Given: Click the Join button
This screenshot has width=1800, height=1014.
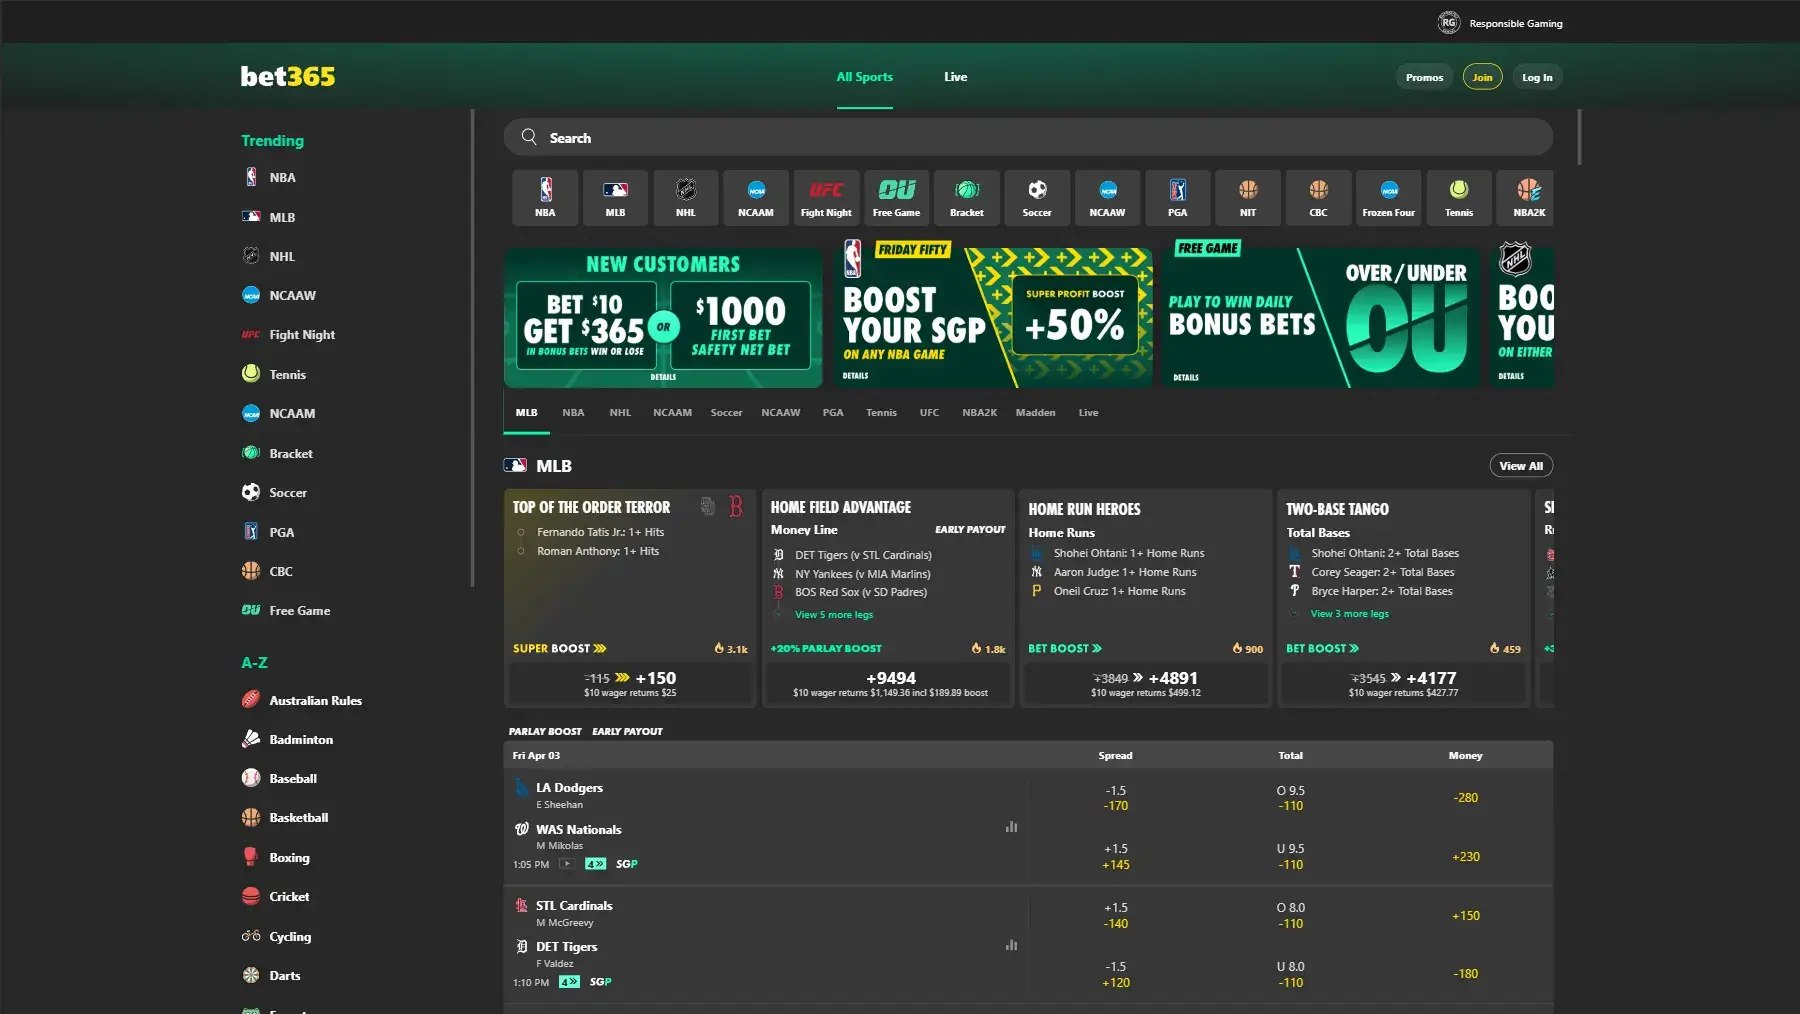Looking at the screenshot, I should (x=1482, y=77).
